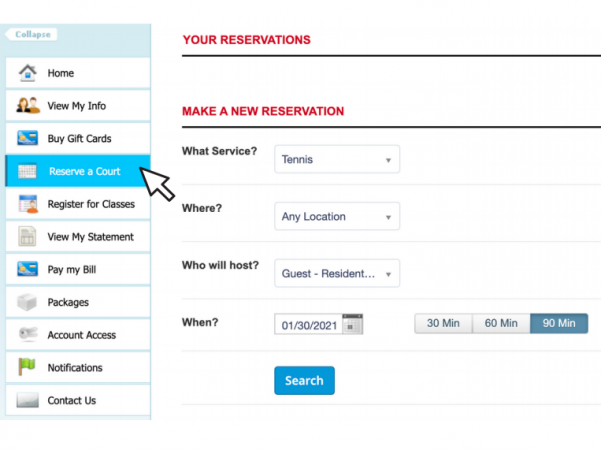Go to Account Access in sidebar
This screenshot has width=601, height=450.
click(81, 335)
